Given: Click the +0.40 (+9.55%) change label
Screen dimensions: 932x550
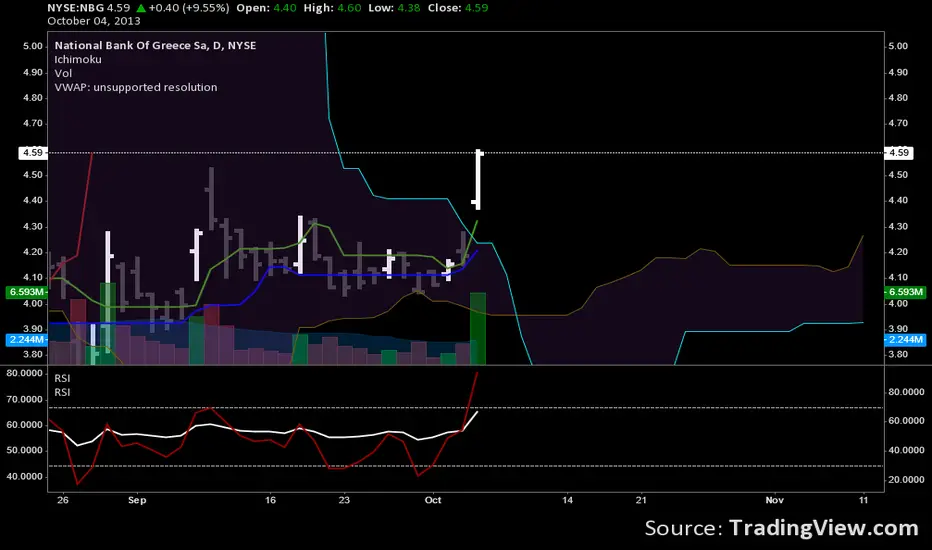Looking at the screenshot, I should [189, 8].
